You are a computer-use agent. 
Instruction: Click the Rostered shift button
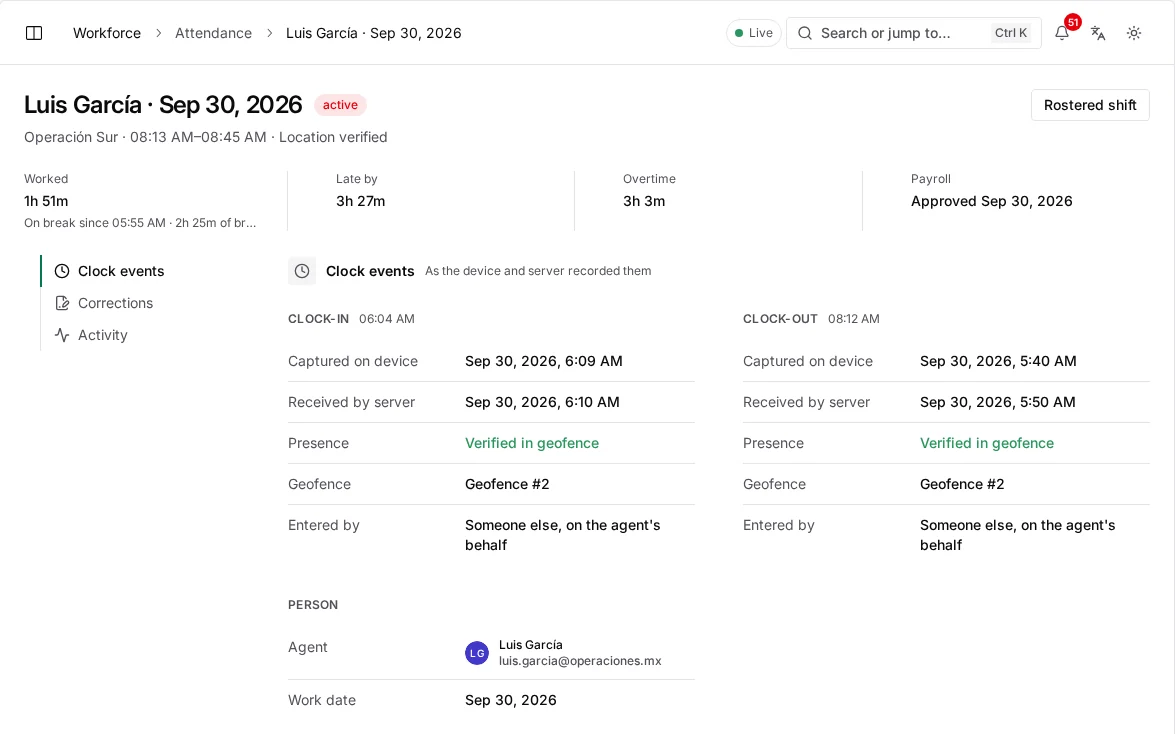click(x=1090, y=105)
